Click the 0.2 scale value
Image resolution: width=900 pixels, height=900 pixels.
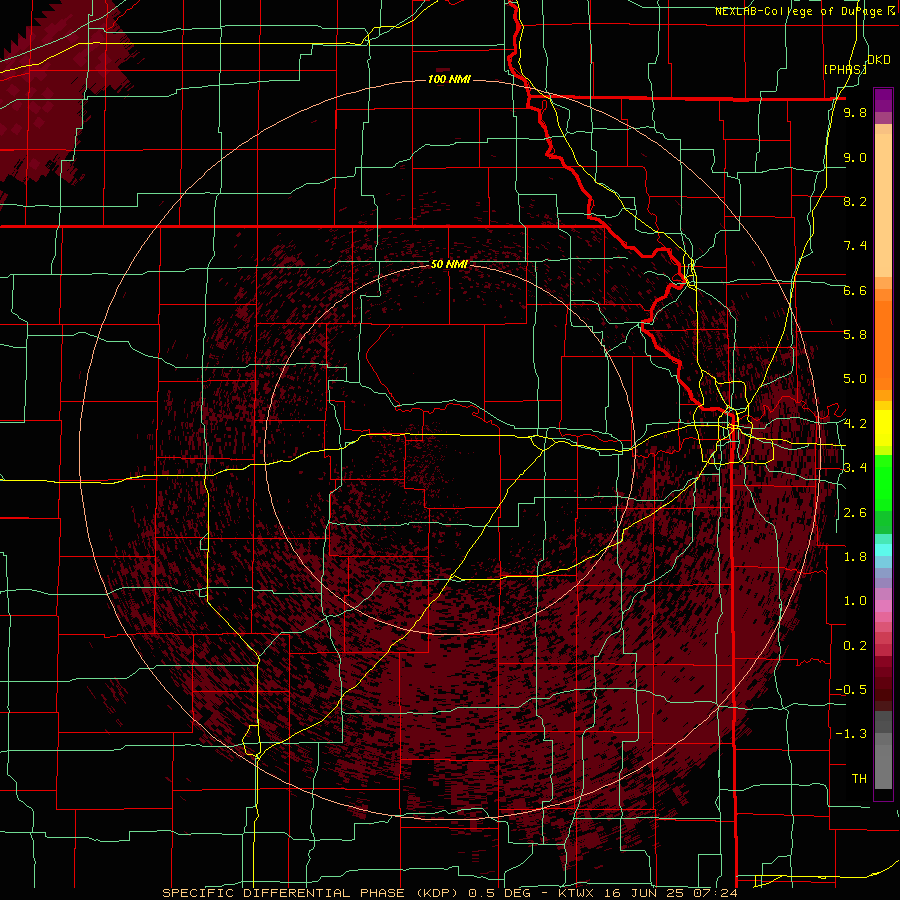(855, 646)
